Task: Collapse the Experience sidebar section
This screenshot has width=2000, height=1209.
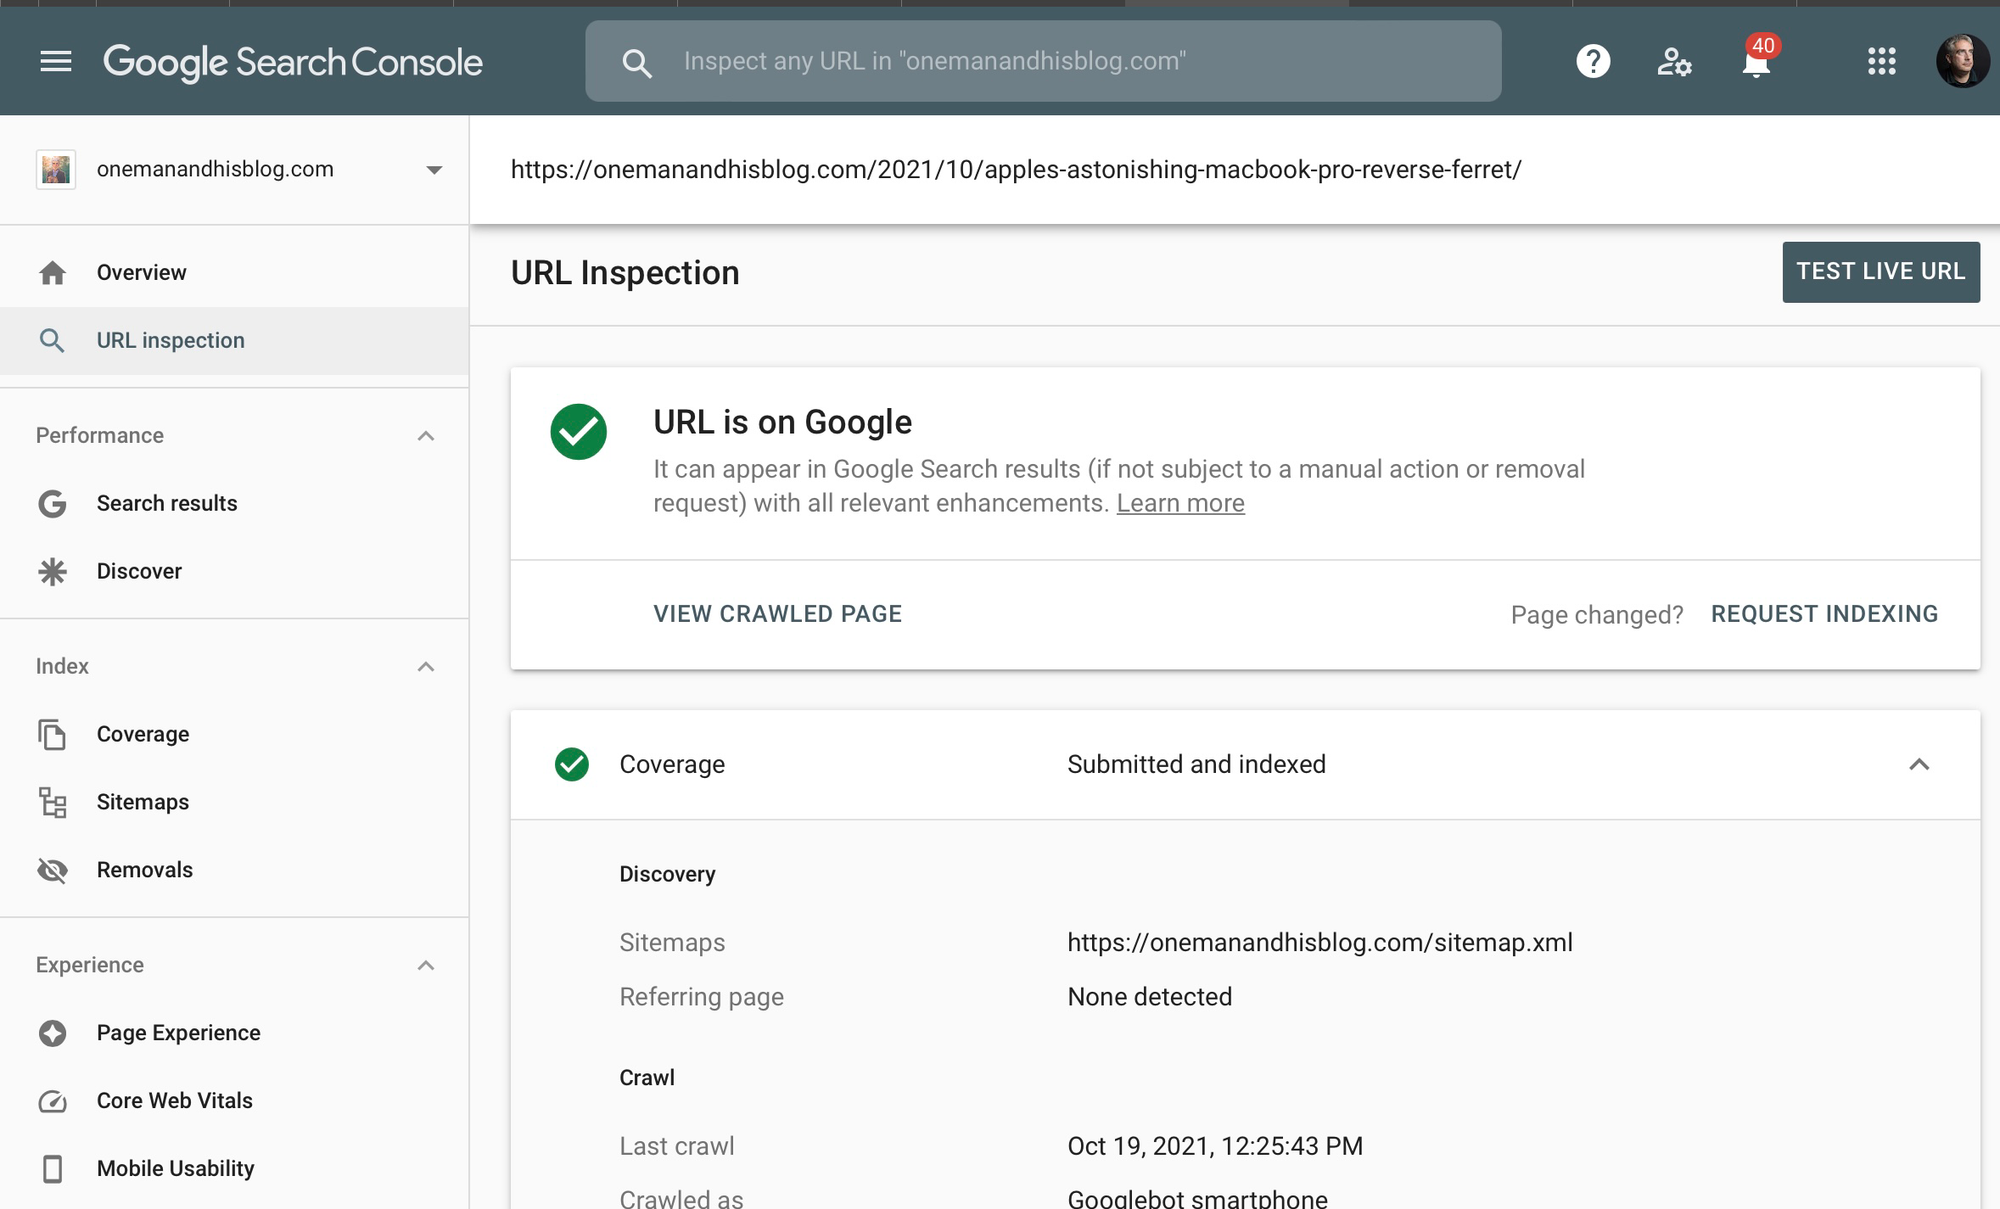Action: coord(426,966)
